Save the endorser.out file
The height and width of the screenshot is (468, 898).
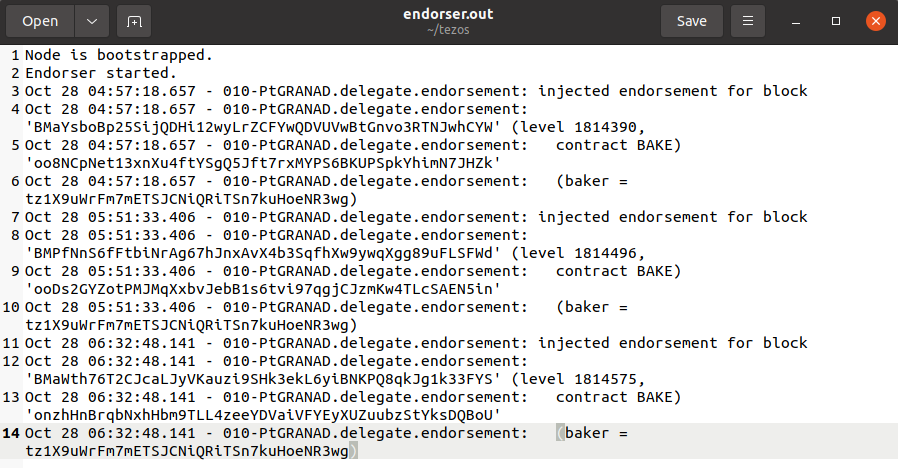692,21
